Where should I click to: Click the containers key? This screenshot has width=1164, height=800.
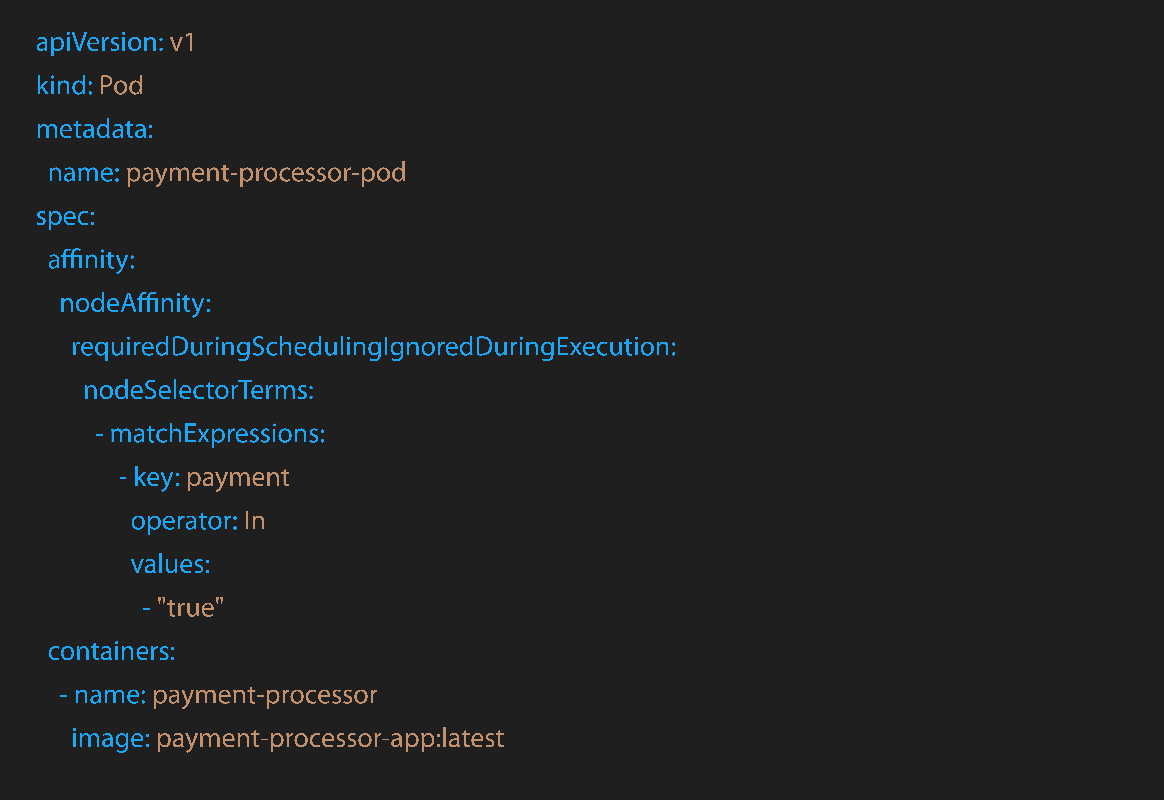[x=111, y=651]
